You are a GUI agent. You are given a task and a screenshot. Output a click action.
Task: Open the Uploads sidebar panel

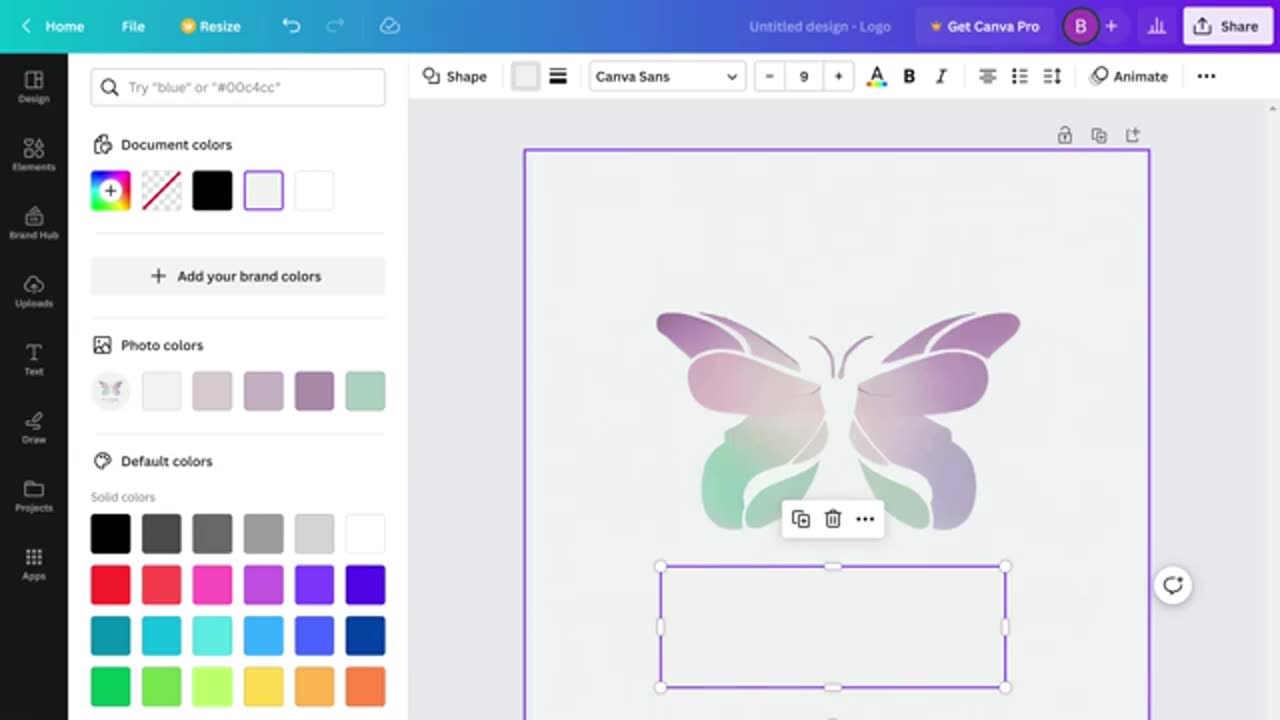34,291
